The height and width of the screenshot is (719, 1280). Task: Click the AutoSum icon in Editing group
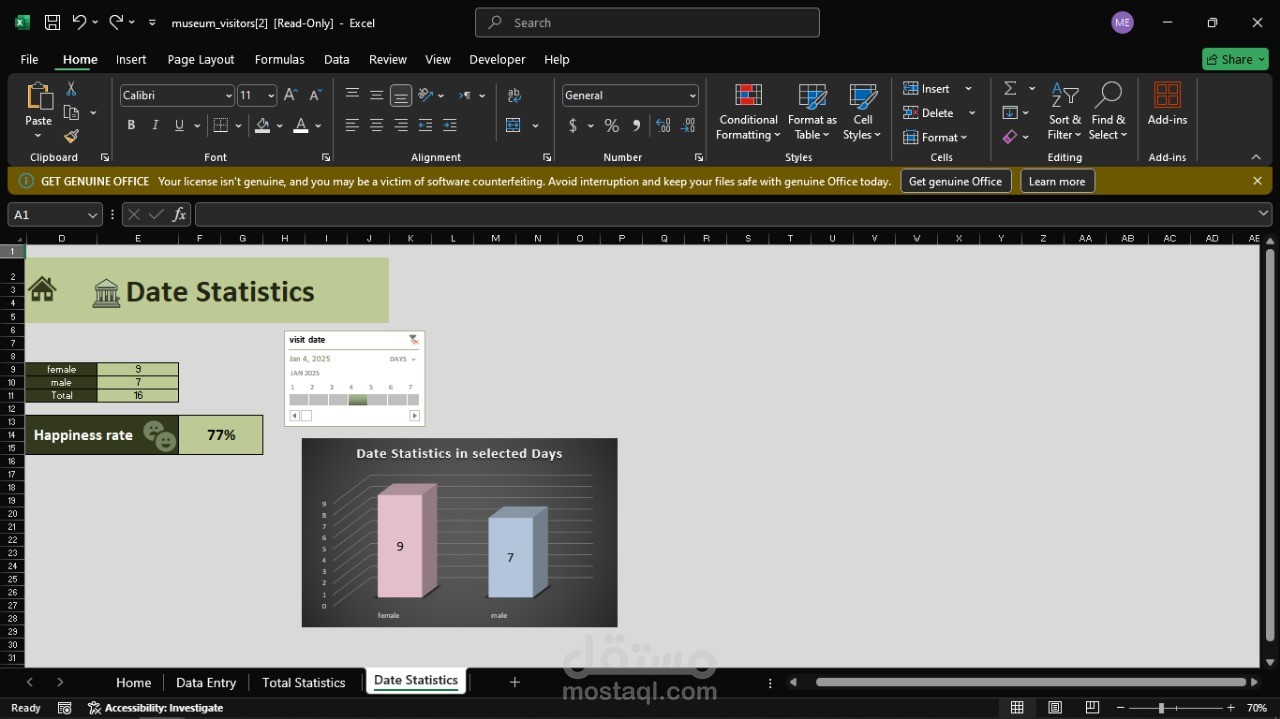point(1009,87)
